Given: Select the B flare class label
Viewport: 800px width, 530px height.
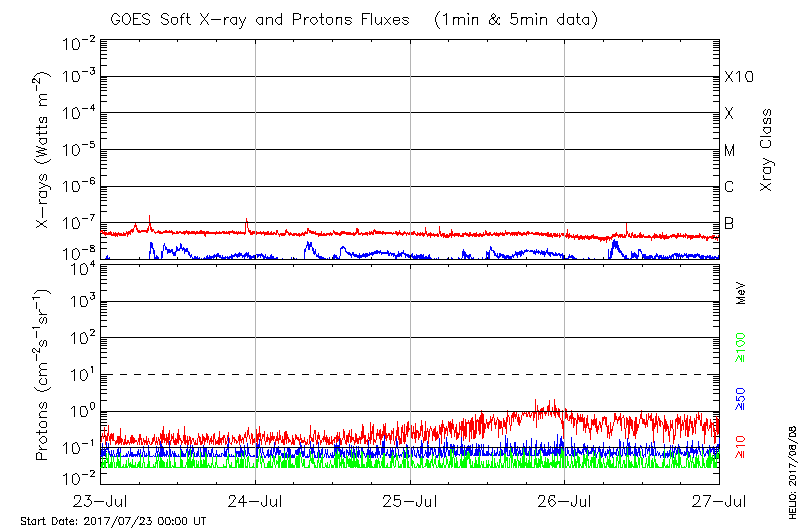Looking at the screenshot, I should pyautogui.click(x=729, y=223).
